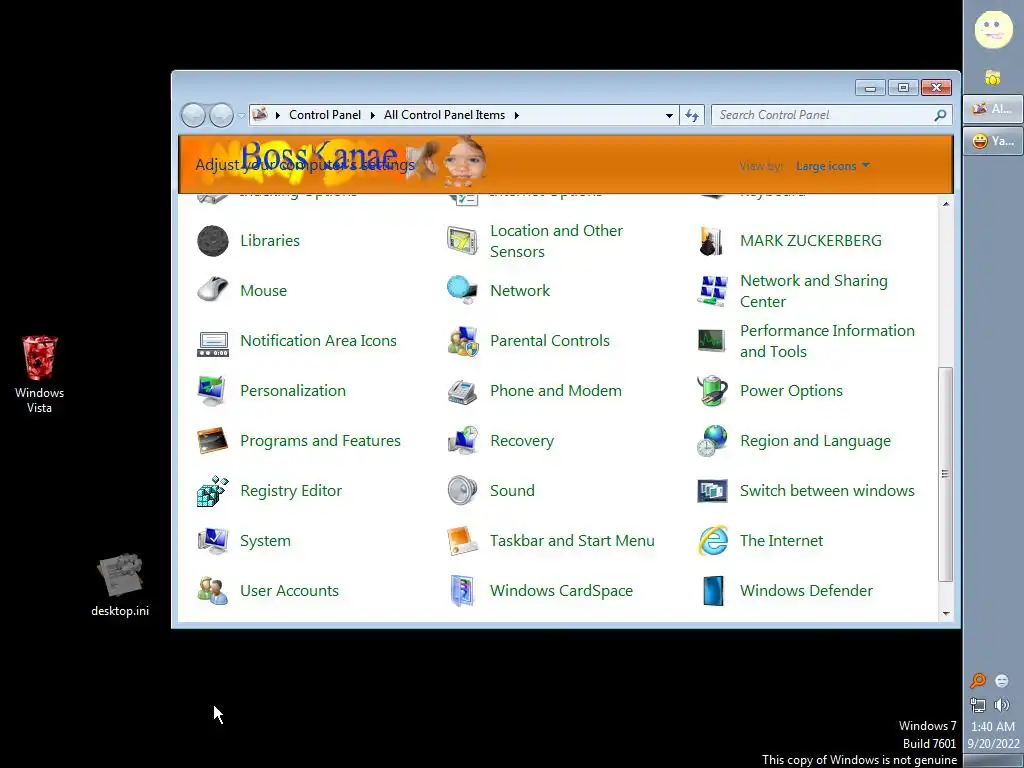1024x768 pixels.
Task: Open the recent pages dropdown beside Forward button
Action: (x=241, y=116)
